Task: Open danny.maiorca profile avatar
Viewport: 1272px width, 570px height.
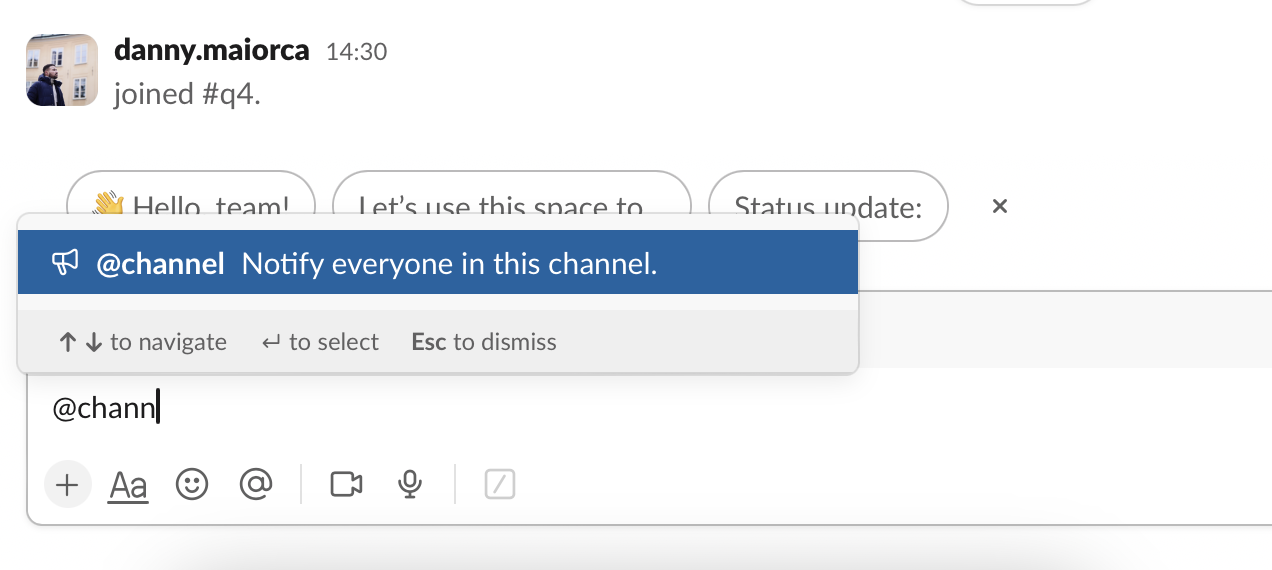Action: coord(62,70)
